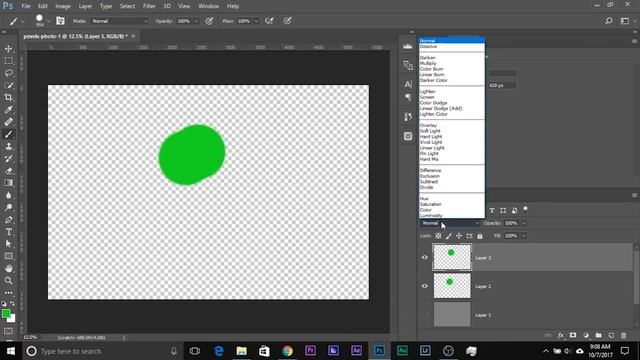Image resolution: width=640 pixels, height=360 pixels.
Task: Select the Eraser tool
Action: 8,171
